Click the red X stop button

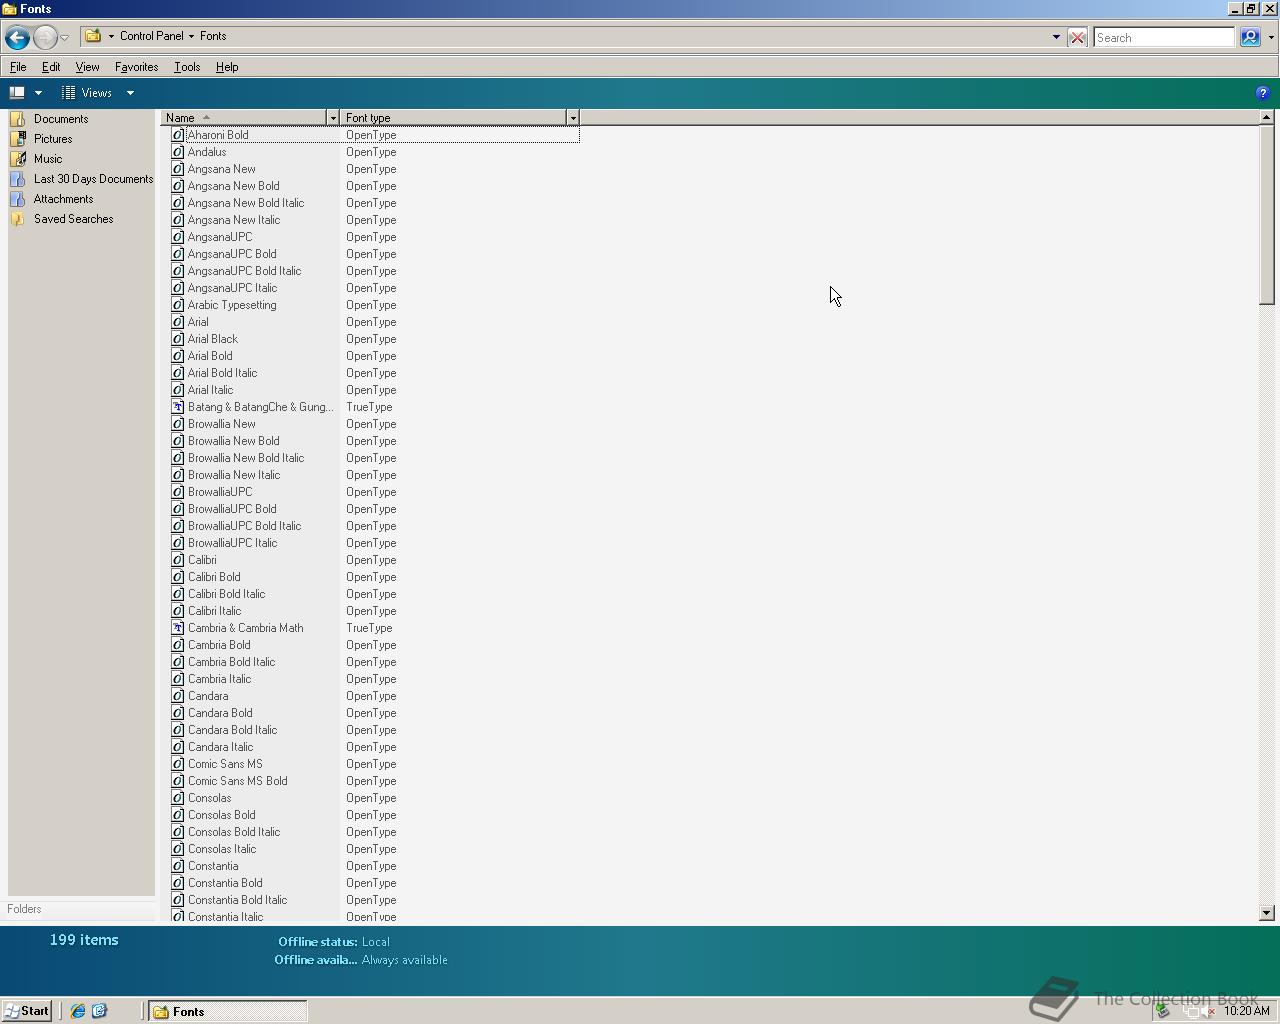click(x=1077, y=38)
